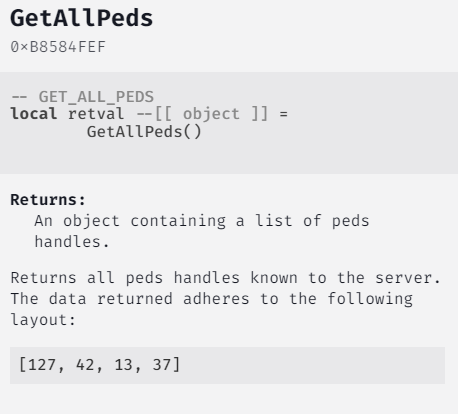Viewport: 458px width, 414px height.
Task: Click the equals sign in code
Action: [x=284, y=114]
